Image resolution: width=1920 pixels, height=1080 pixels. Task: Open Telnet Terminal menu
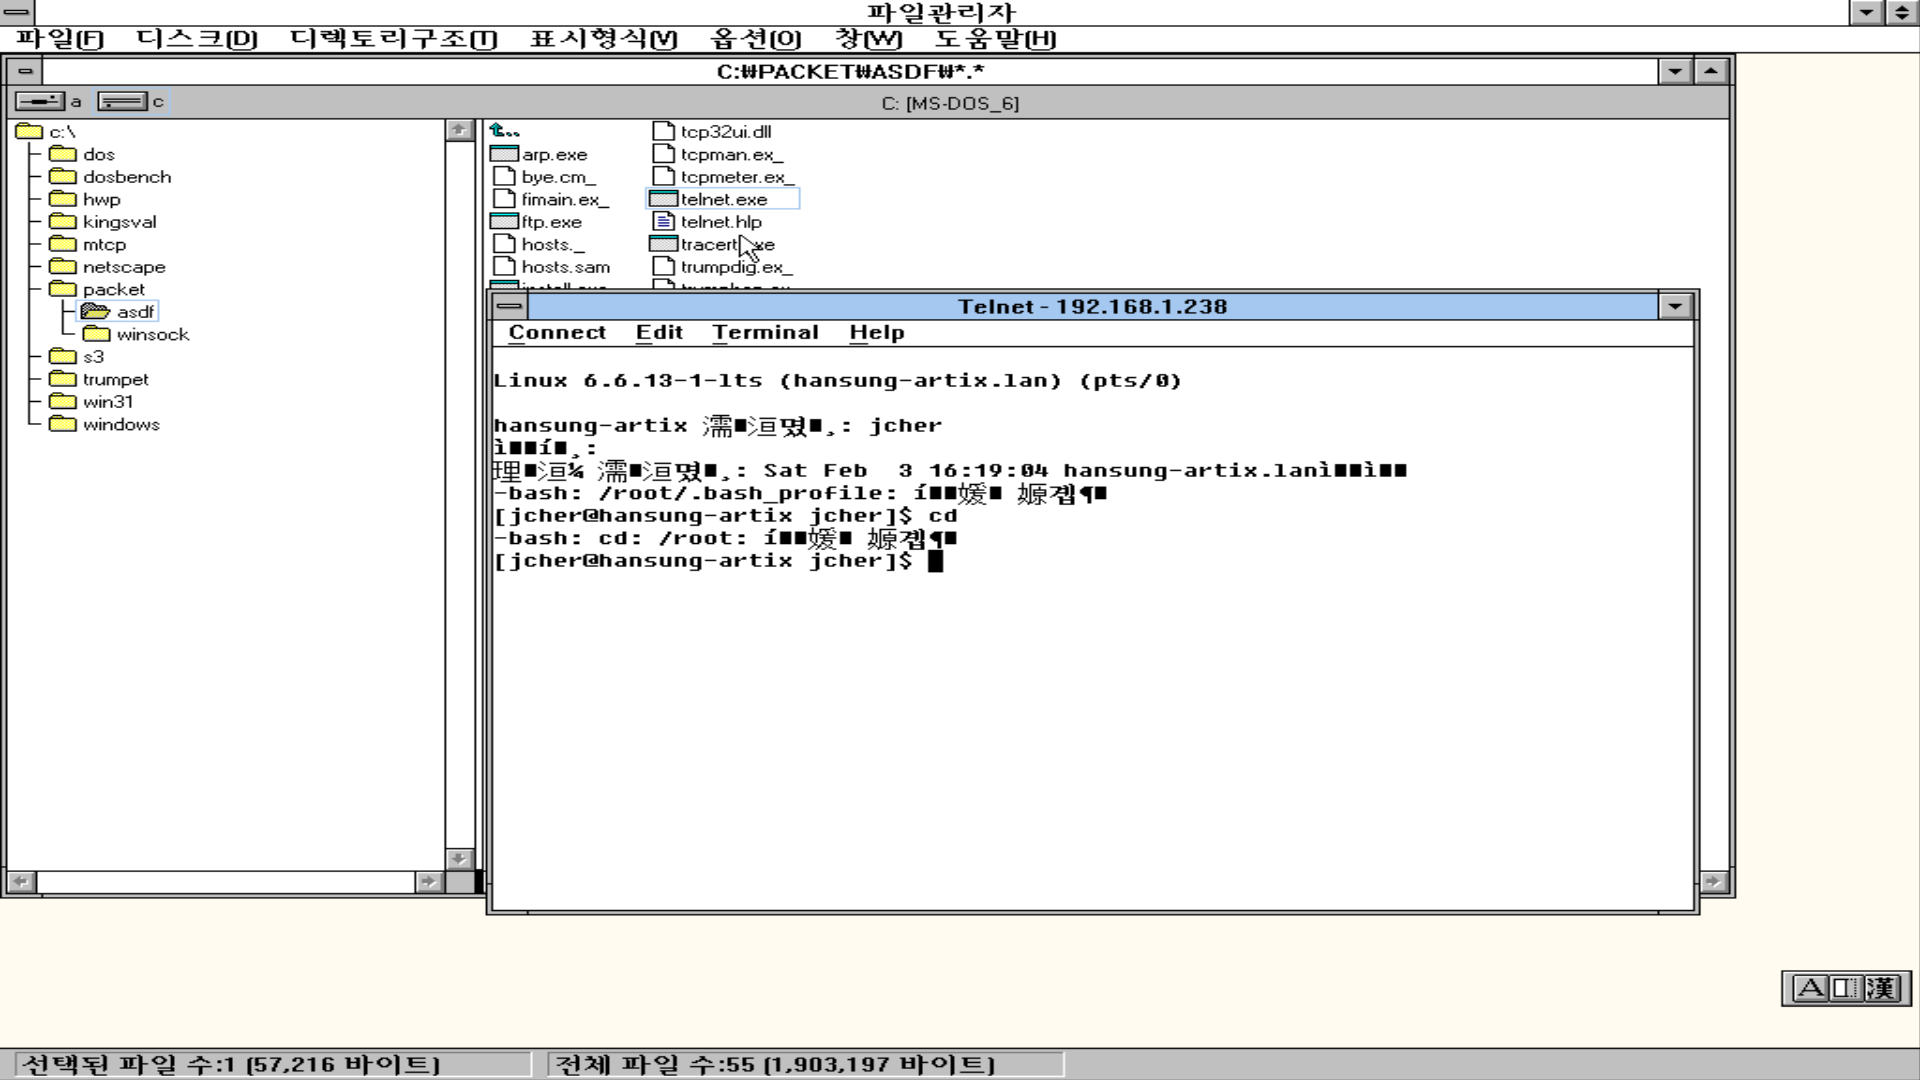[x=765, y=333]
